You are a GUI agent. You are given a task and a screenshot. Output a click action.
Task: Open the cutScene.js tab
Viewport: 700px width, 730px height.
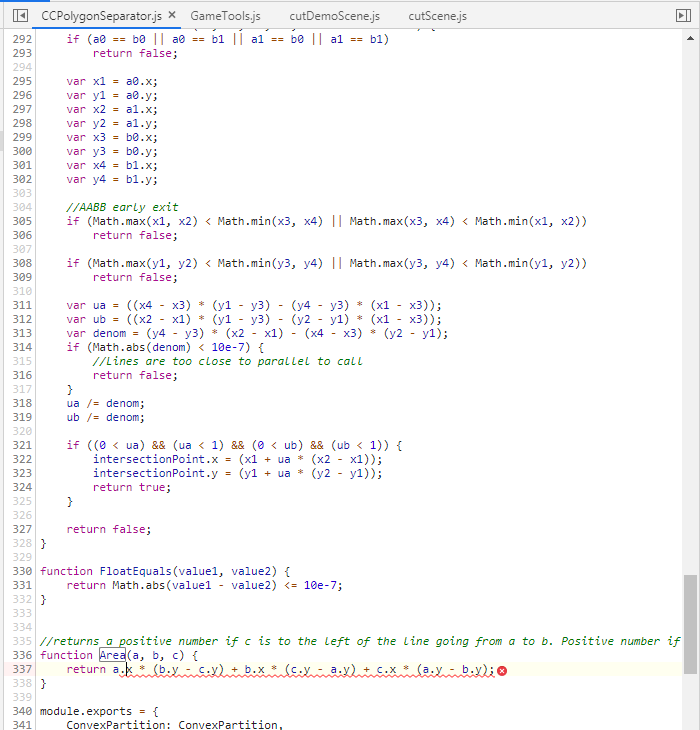coord(438,16)
